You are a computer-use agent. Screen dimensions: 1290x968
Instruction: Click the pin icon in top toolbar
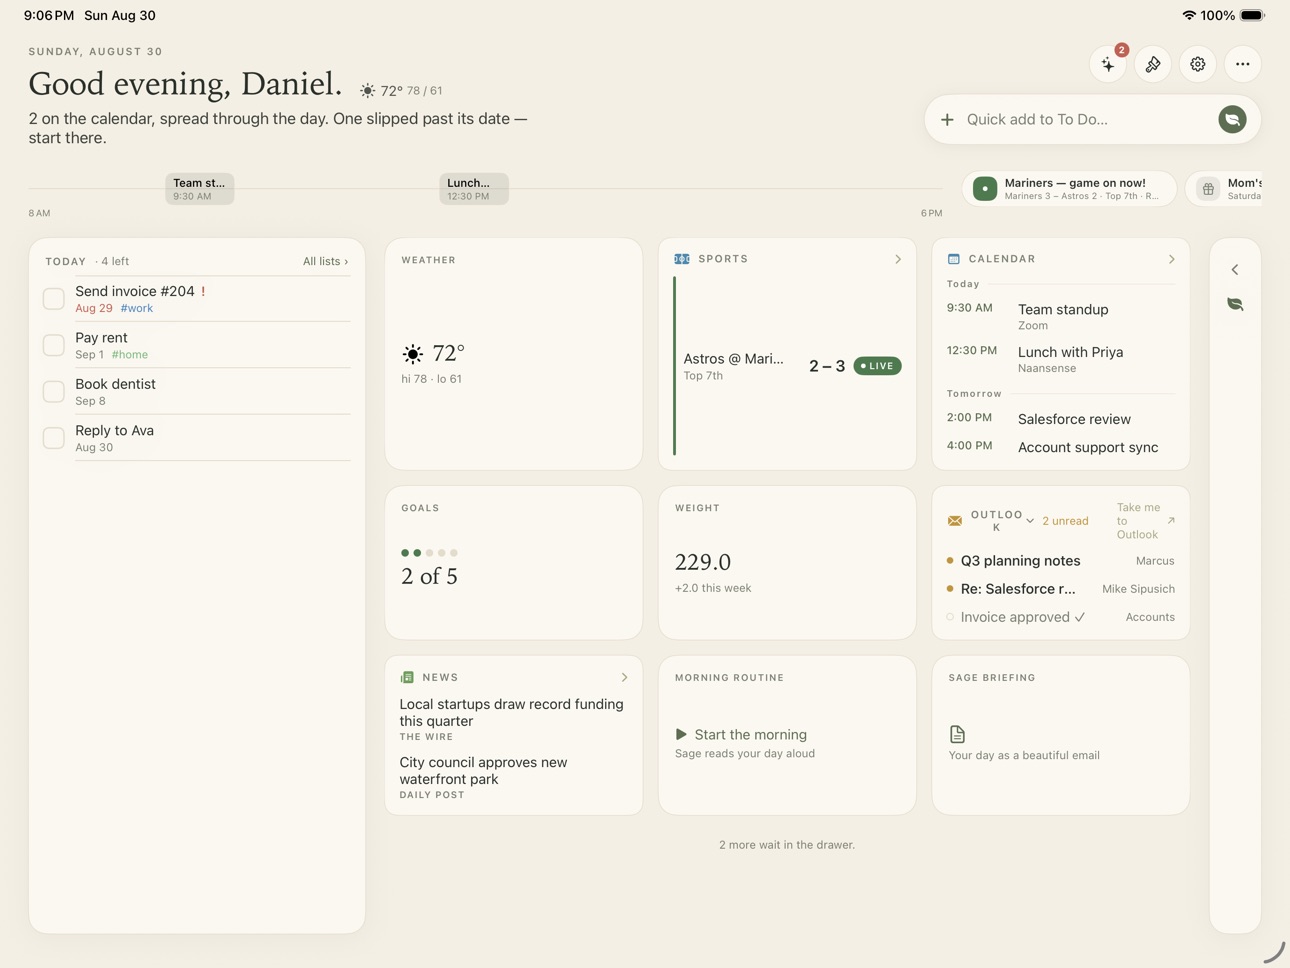click(1153, 64)
